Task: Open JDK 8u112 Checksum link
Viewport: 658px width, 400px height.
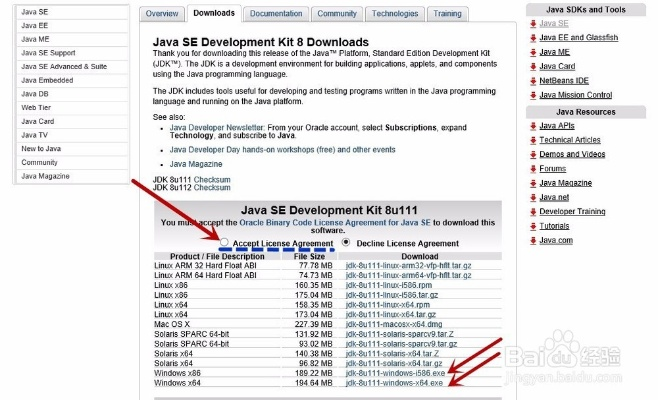Action: tap(212, 188)
